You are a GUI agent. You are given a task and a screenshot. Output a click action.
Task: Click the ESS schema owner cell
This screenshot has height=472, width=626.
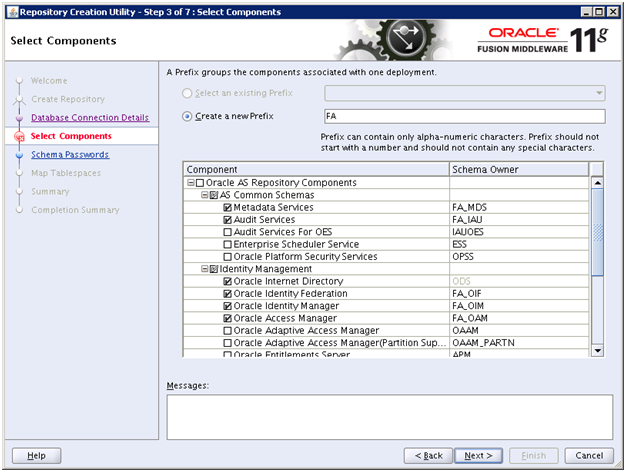point(519,244)
